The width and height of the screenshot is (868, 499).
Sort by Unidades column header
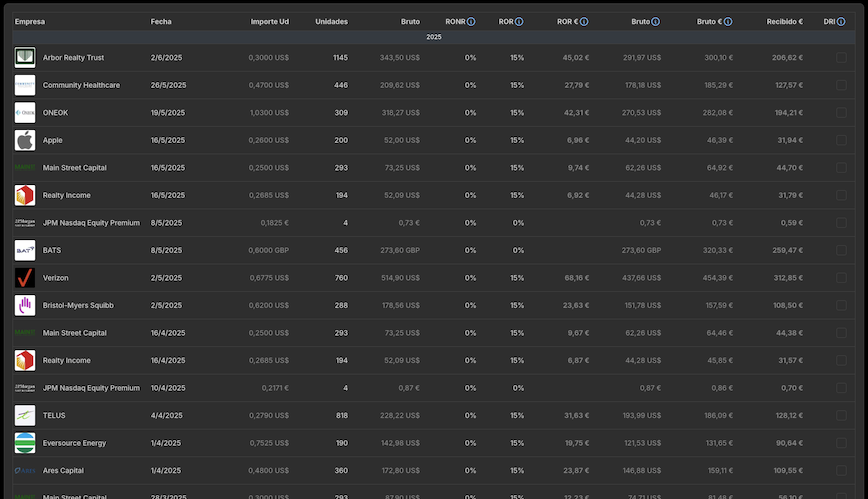(x=332, y=22)
